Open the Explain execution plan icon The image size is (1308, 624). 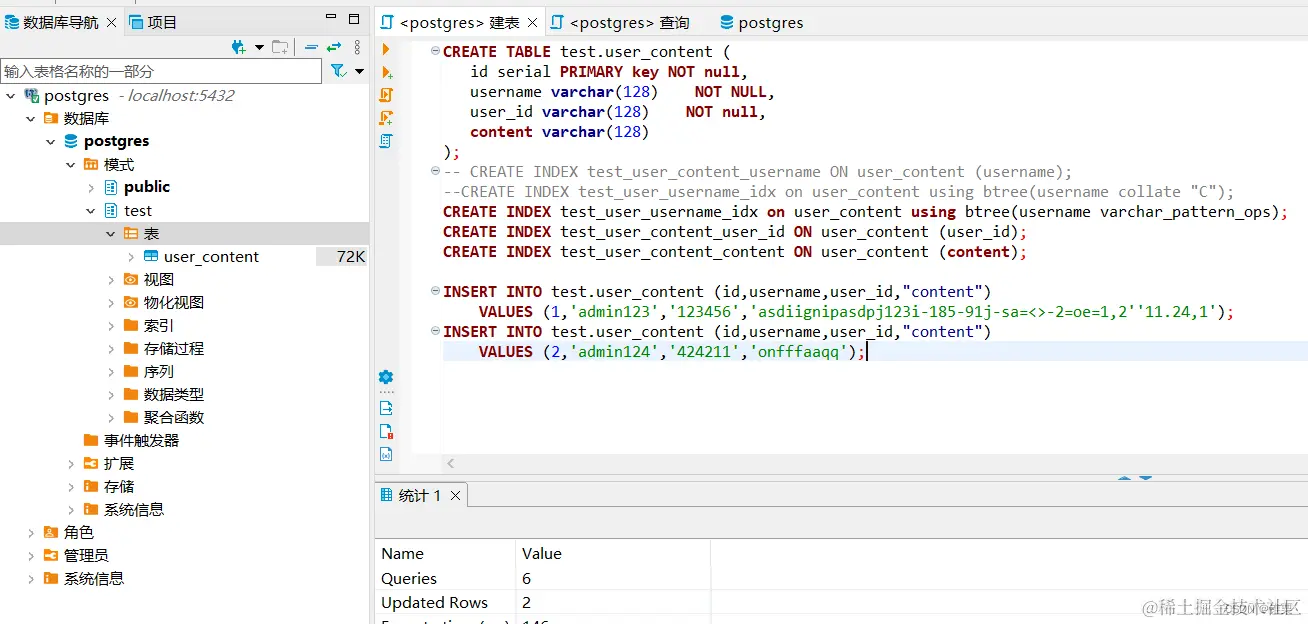point(386,141)
